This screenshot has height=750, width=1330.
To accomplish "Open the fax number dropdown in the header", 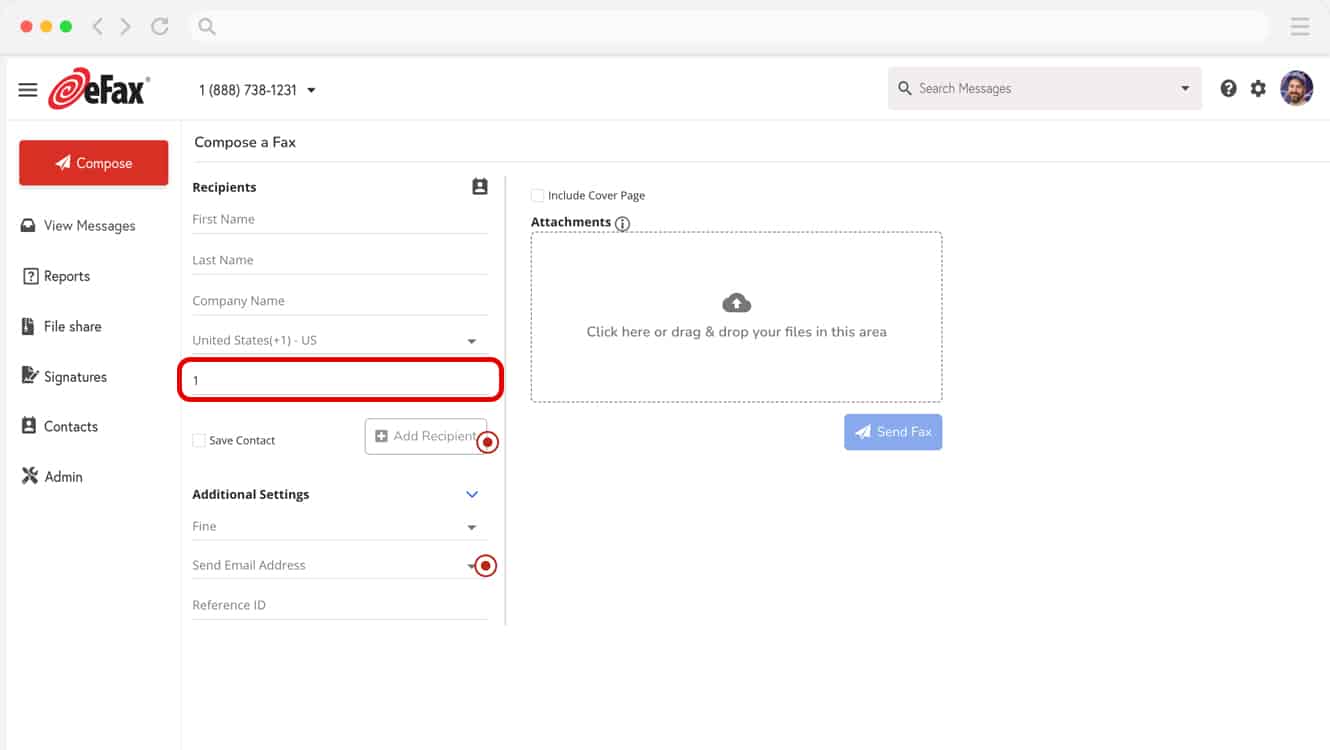I will [311, 89].
